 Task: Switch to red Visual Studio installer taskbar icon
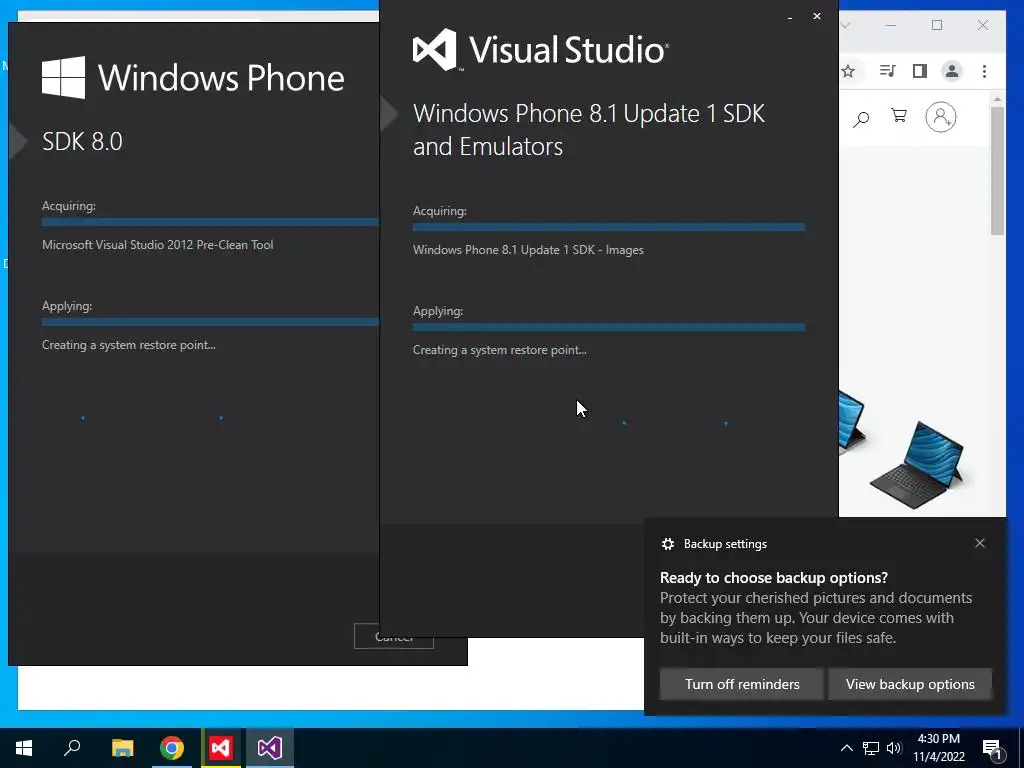pyautogui.click(x=221, y=748)
